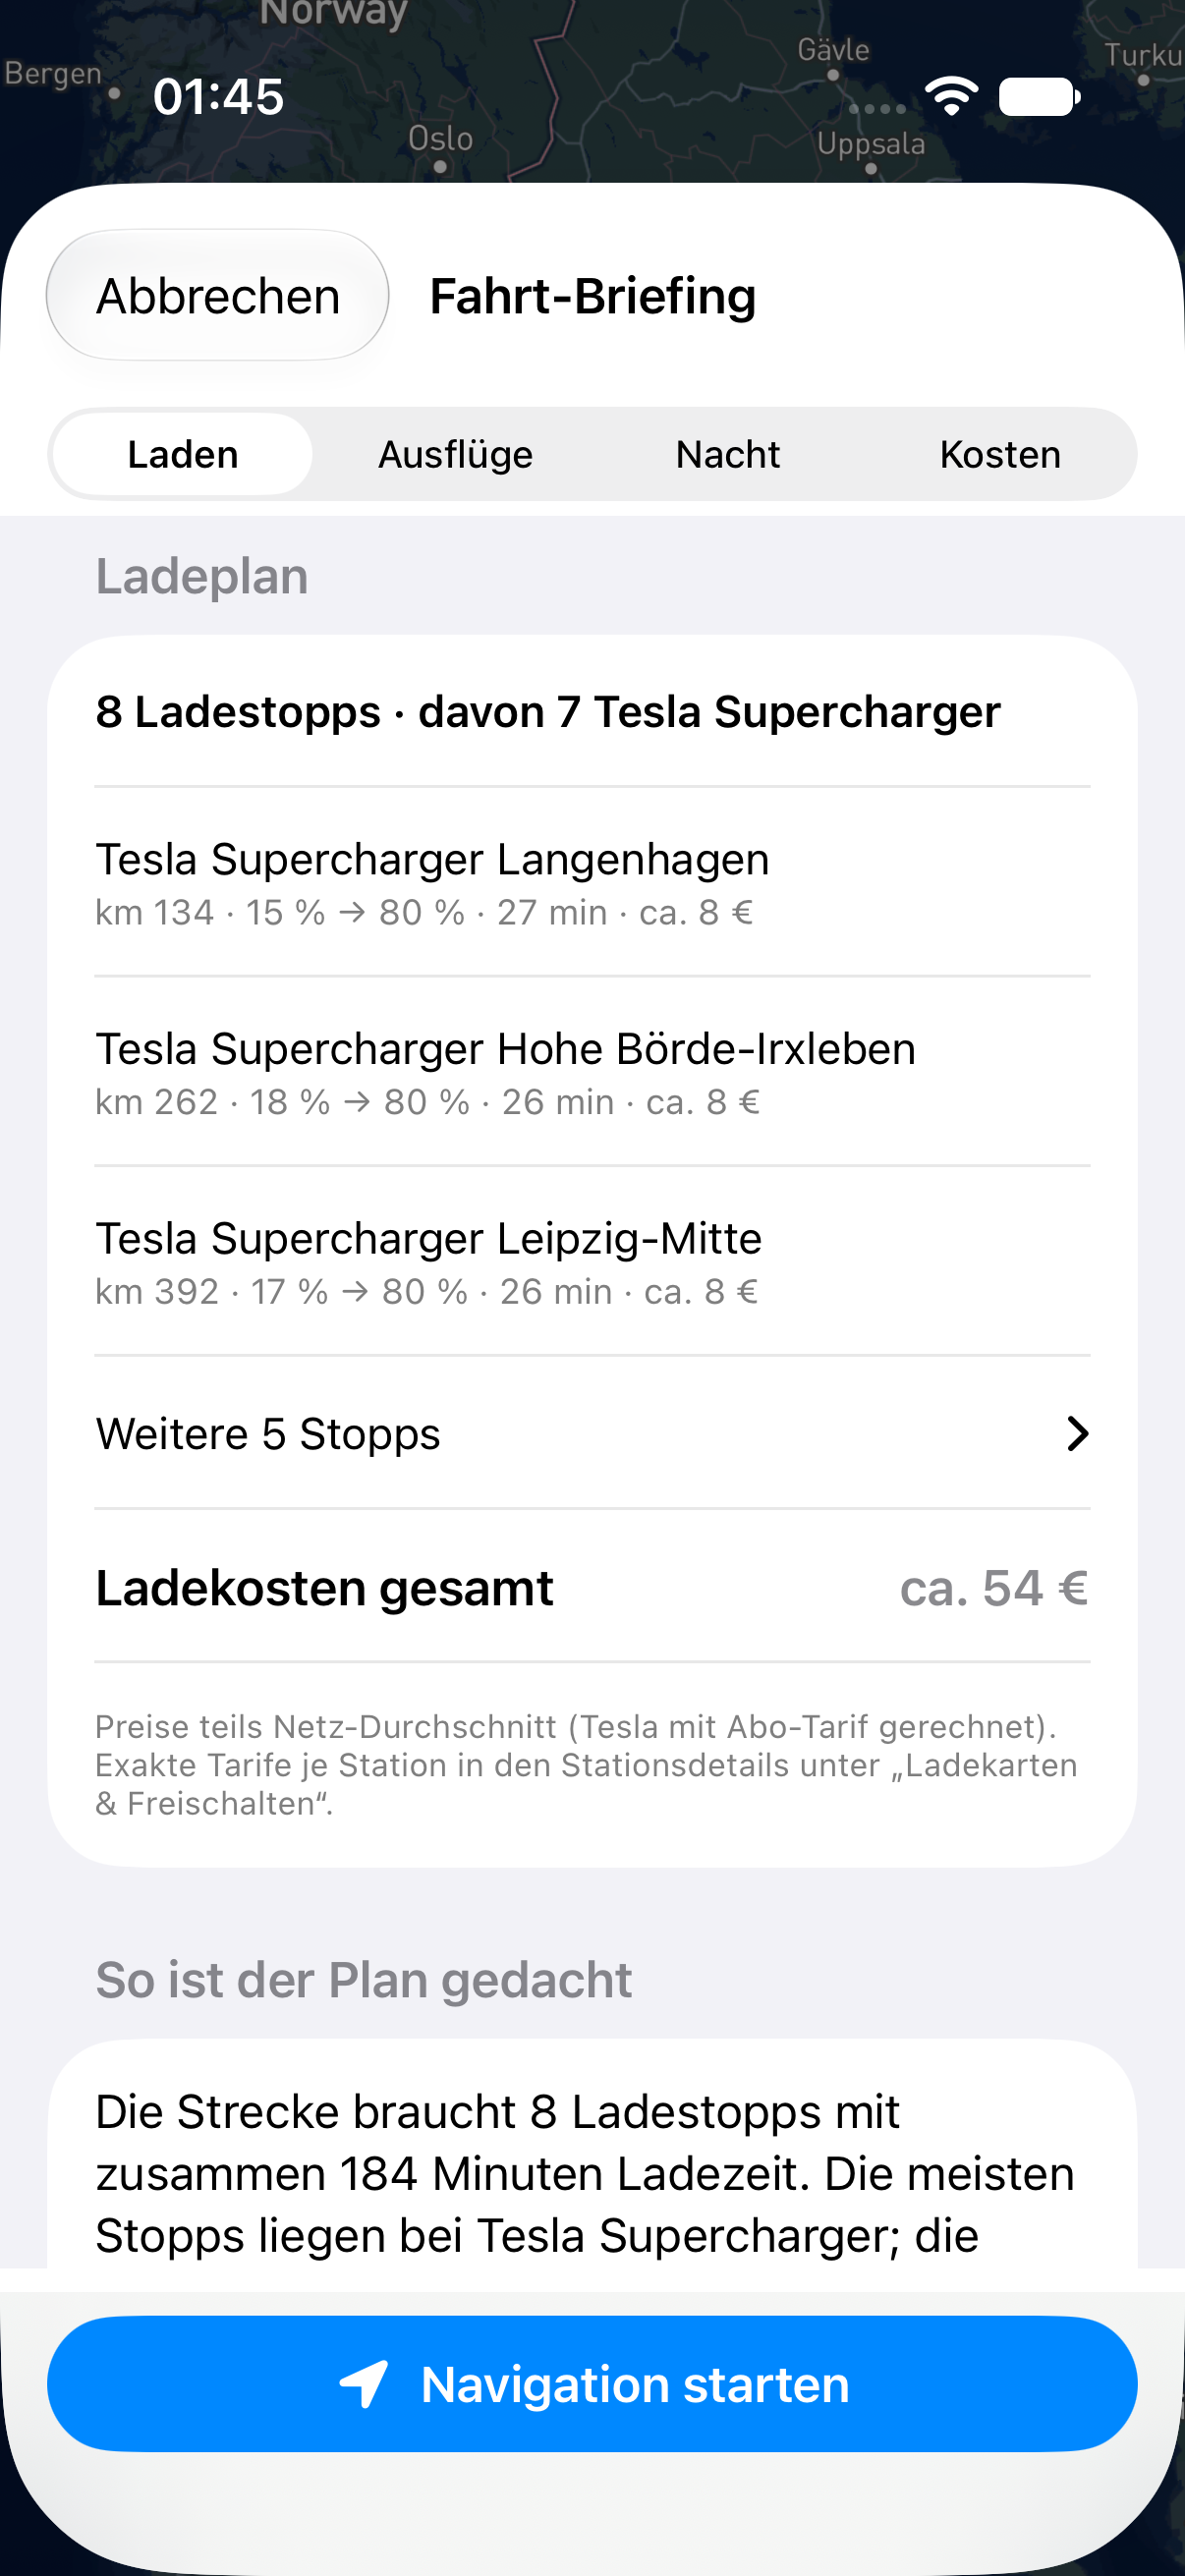This screenshot has width=1185, height=2576.
Task: Tap the Ladekosten gesamt row
Action: pos(592,1587)
